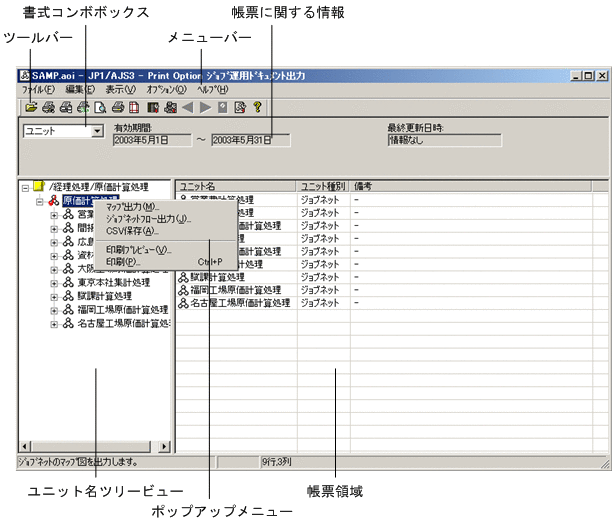Click the yellow question mark help icon

point(257,107)
